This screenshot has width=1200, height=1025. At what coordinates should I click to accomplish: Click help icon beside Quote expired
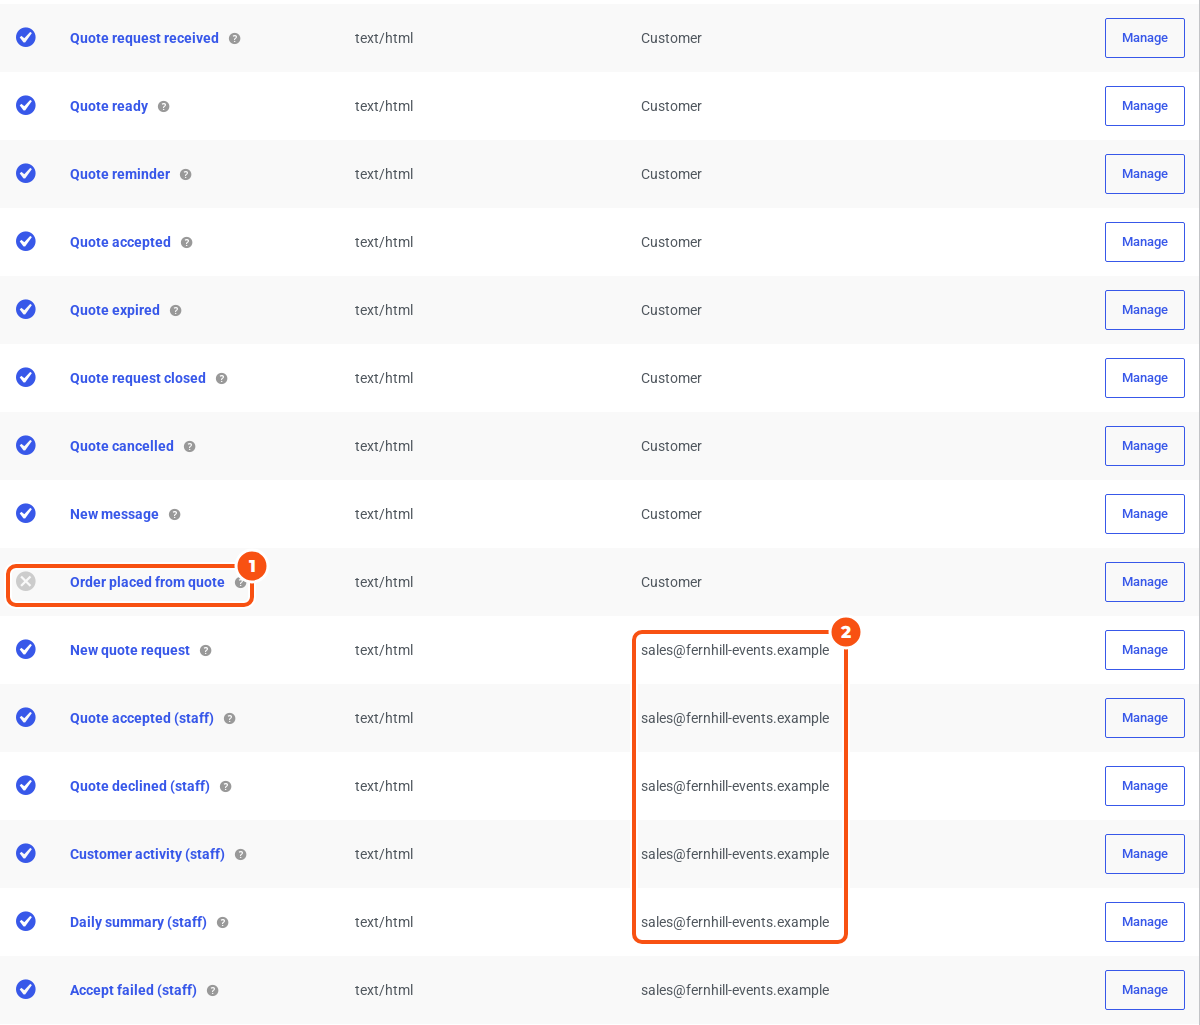pos(176,310)
